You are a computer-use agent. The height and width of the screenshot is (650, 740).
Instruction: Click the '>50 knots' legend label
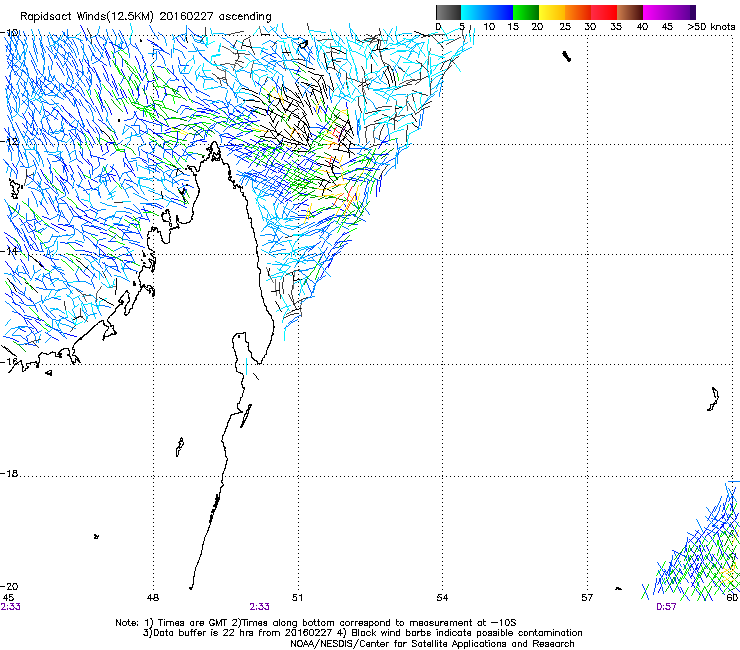[x=711, y=27]
